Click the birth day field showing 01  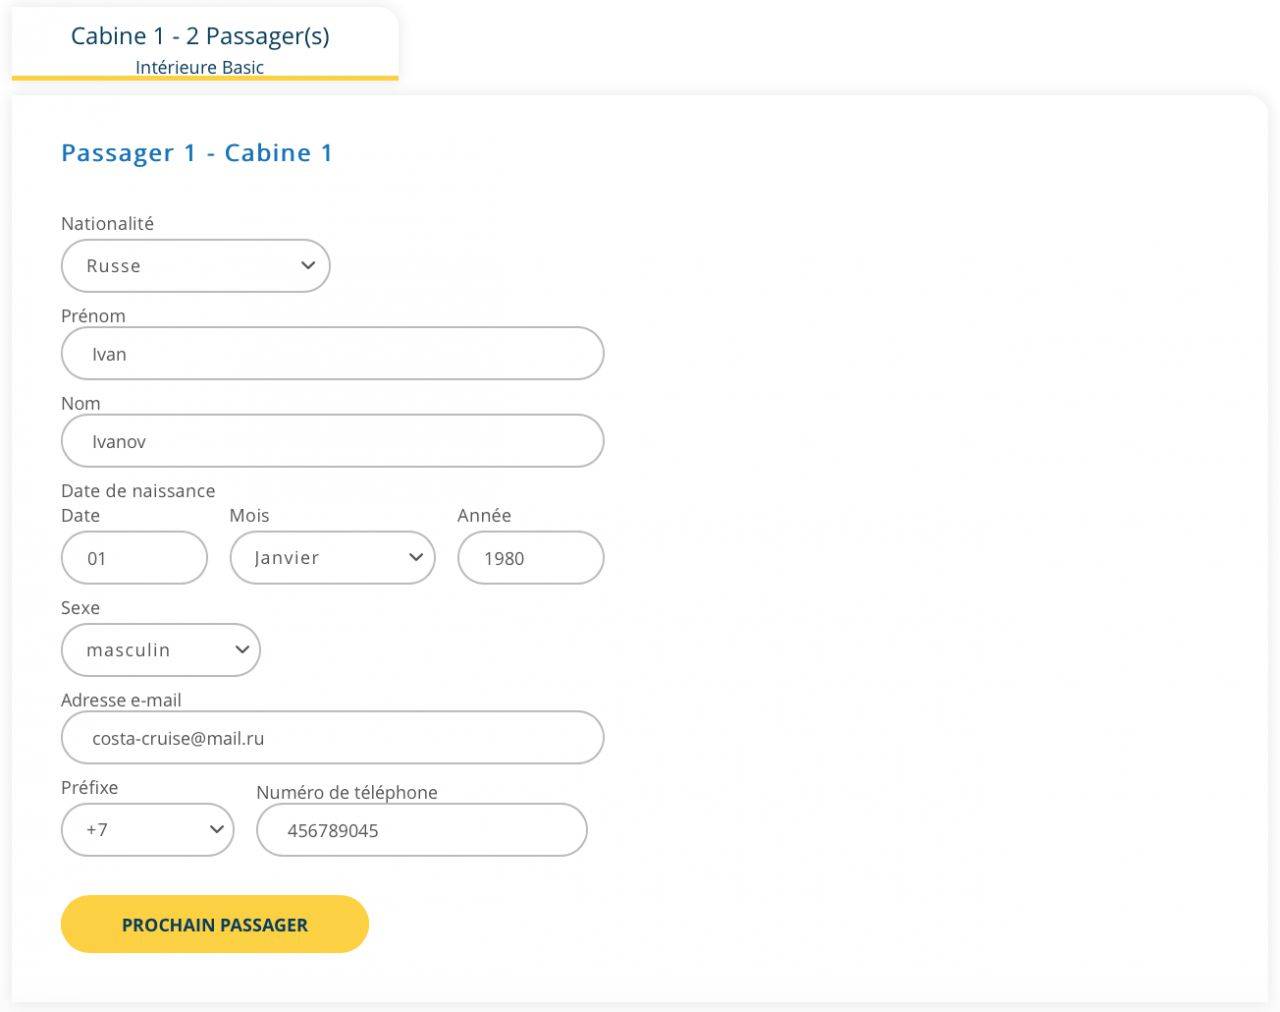134,558
